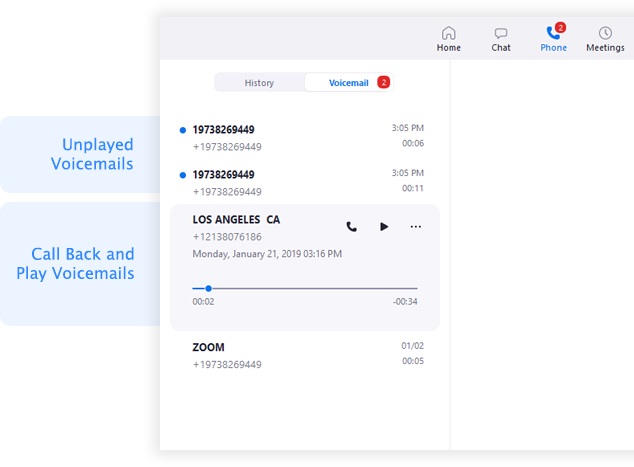Viewport: 634px width, 467px height.
Task: Play the Los Angeles voicemail
Action: click(x=384, y=227)
